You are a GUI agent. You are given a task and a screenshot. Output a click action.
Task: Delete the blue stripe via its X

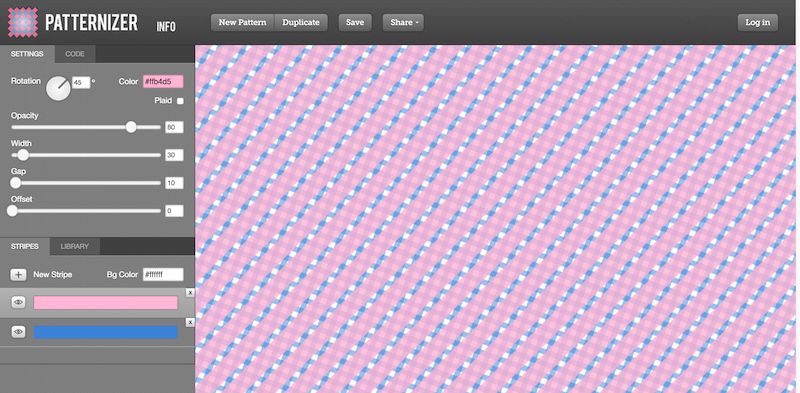(x=190, y=323)
